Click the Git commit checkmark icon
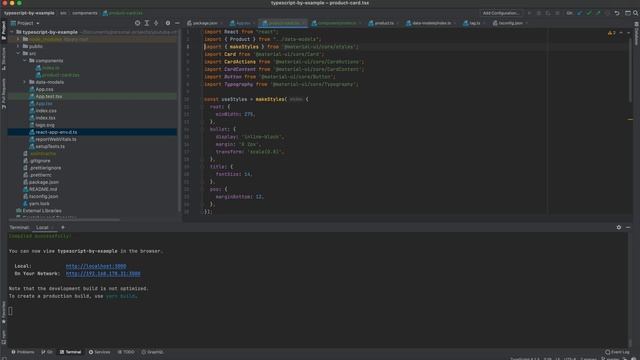 click(x=589, y=13)
